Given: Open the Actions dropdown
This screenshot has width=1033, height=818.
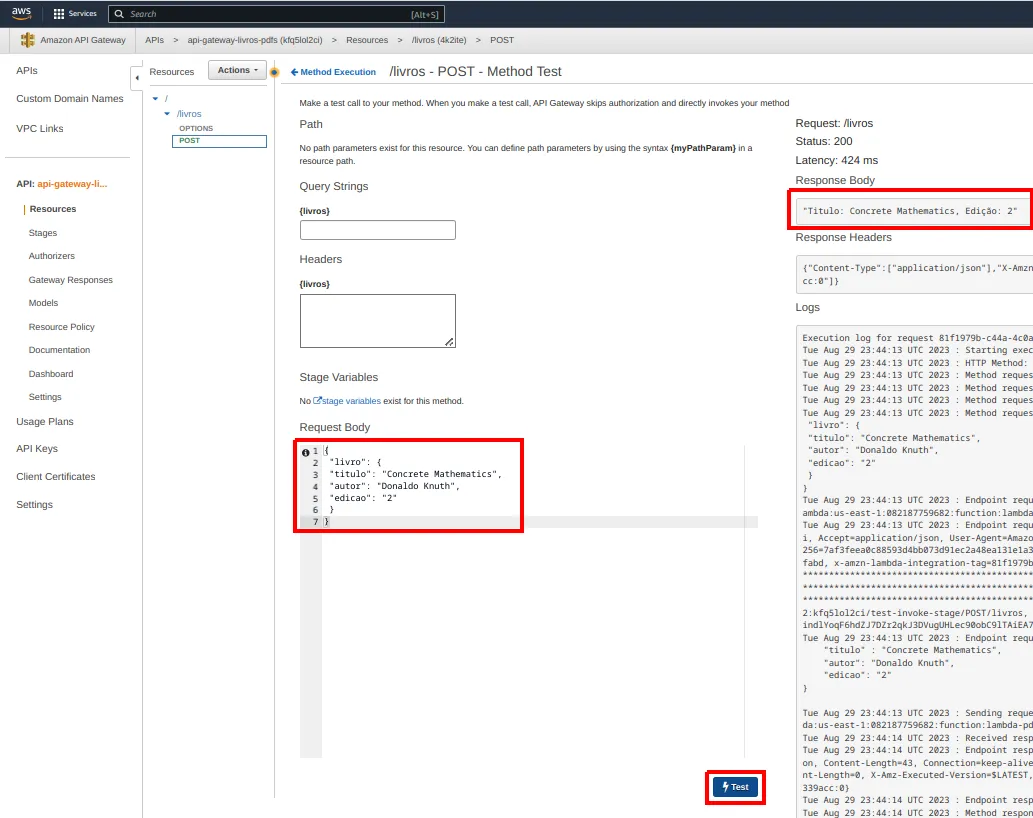Looking at the screenshot, I should [x=237, y=70].
